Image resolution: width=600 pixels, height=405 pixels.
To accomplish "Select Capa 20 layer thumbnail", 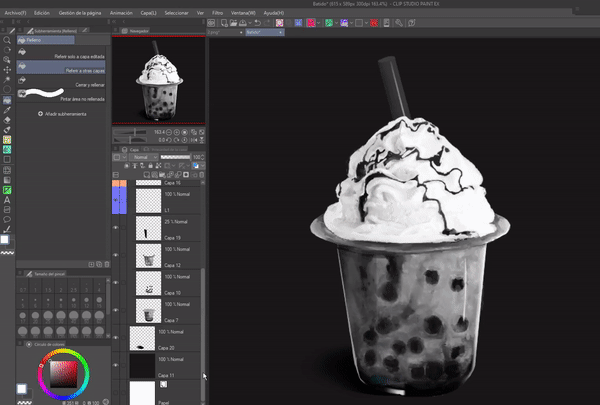I will (142, 338).
